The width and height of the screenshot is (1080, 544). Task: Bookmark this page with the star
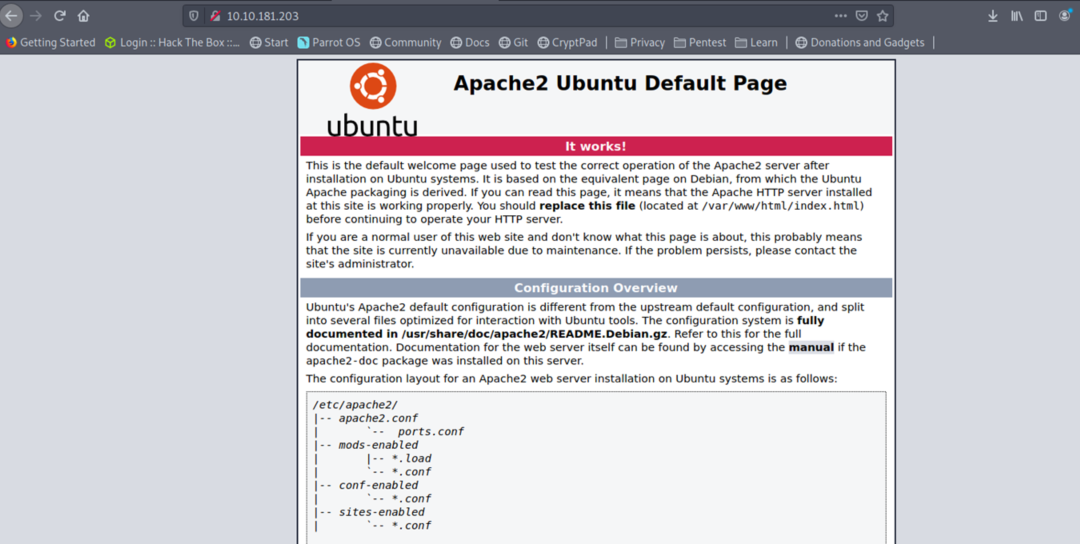click(882, 15)
